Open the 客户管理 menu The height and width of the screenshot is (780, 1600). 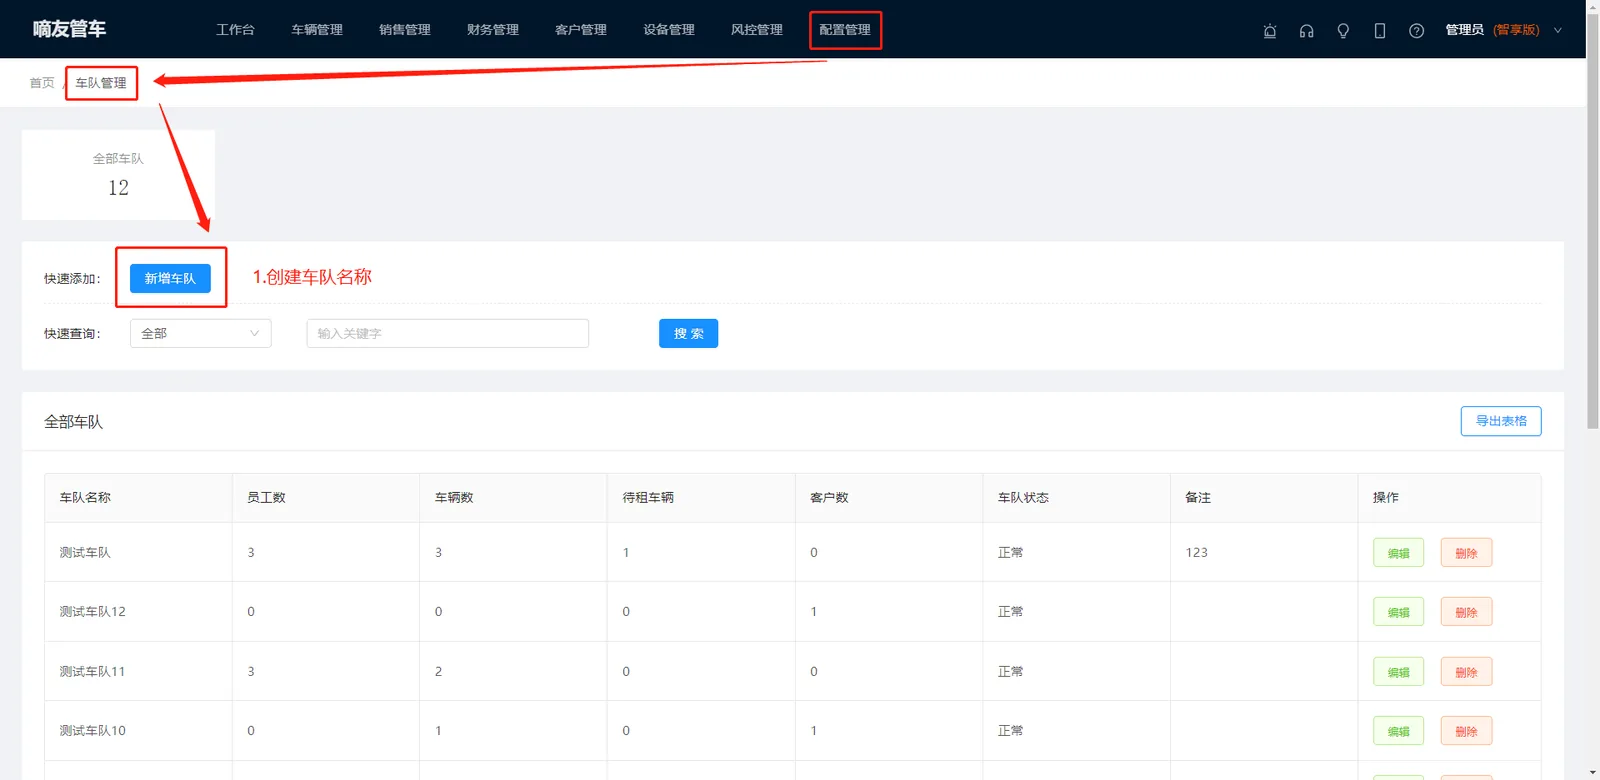click(x=581, y=30)
